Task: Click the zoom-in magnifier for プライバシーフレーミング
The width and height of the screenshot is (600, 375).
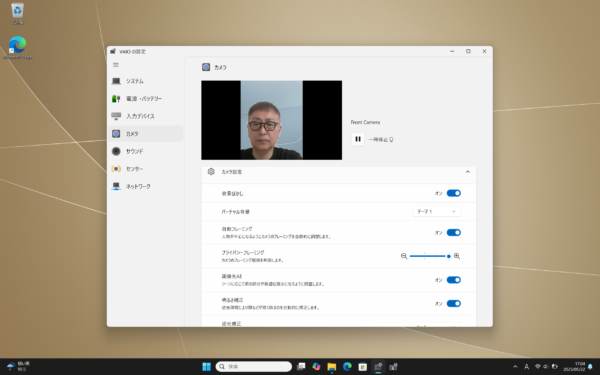Action: (457, 256)
